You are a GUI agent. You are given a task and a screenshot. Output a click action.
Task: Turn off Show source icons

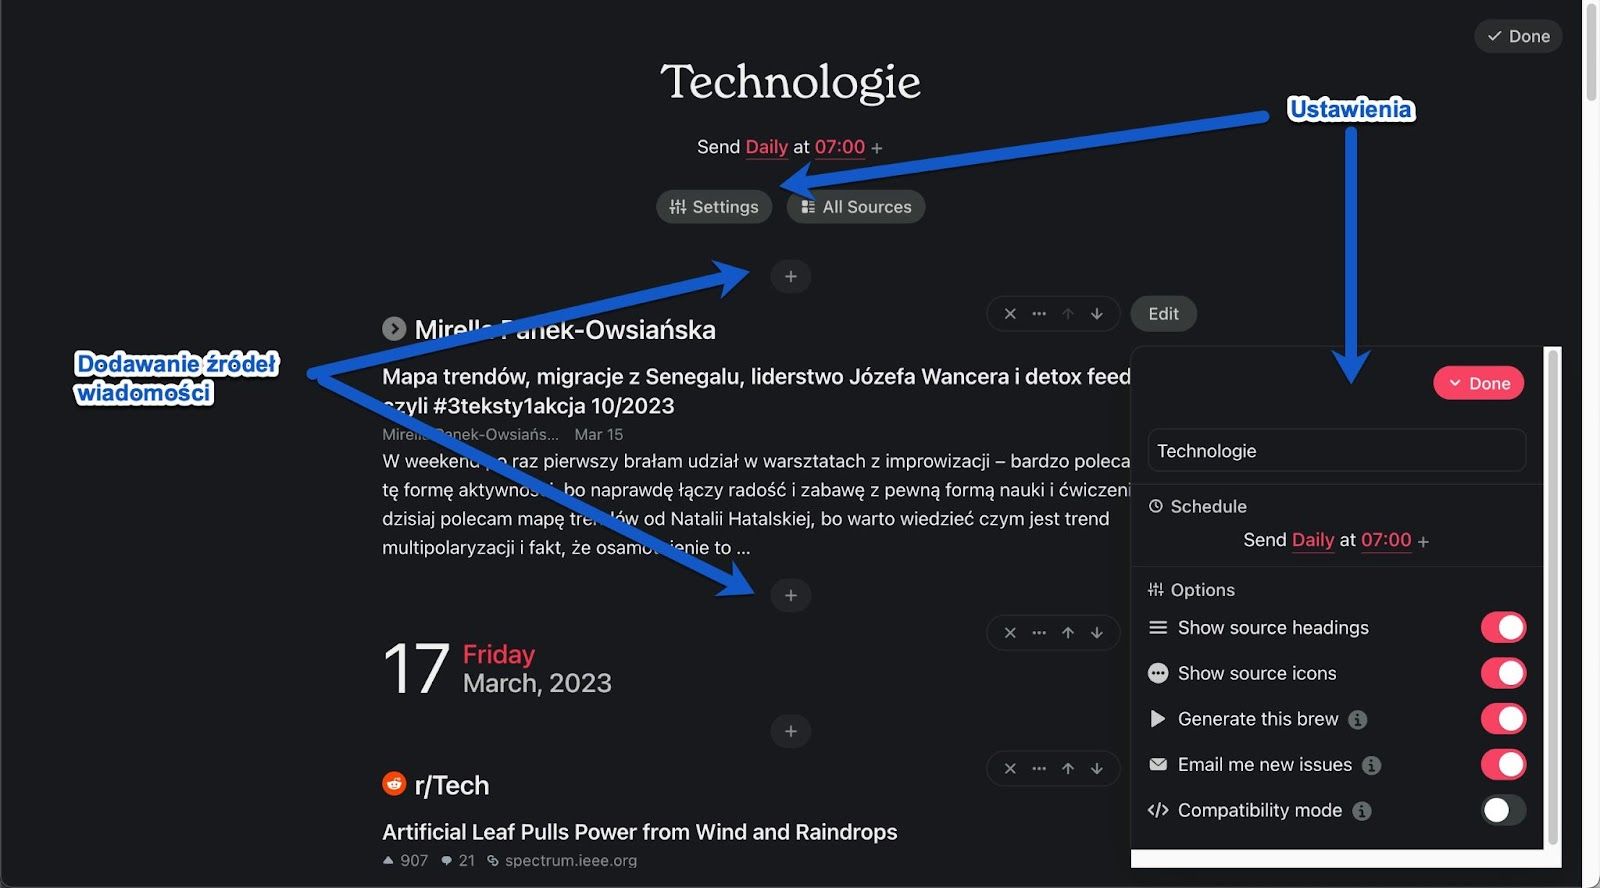1502,673
